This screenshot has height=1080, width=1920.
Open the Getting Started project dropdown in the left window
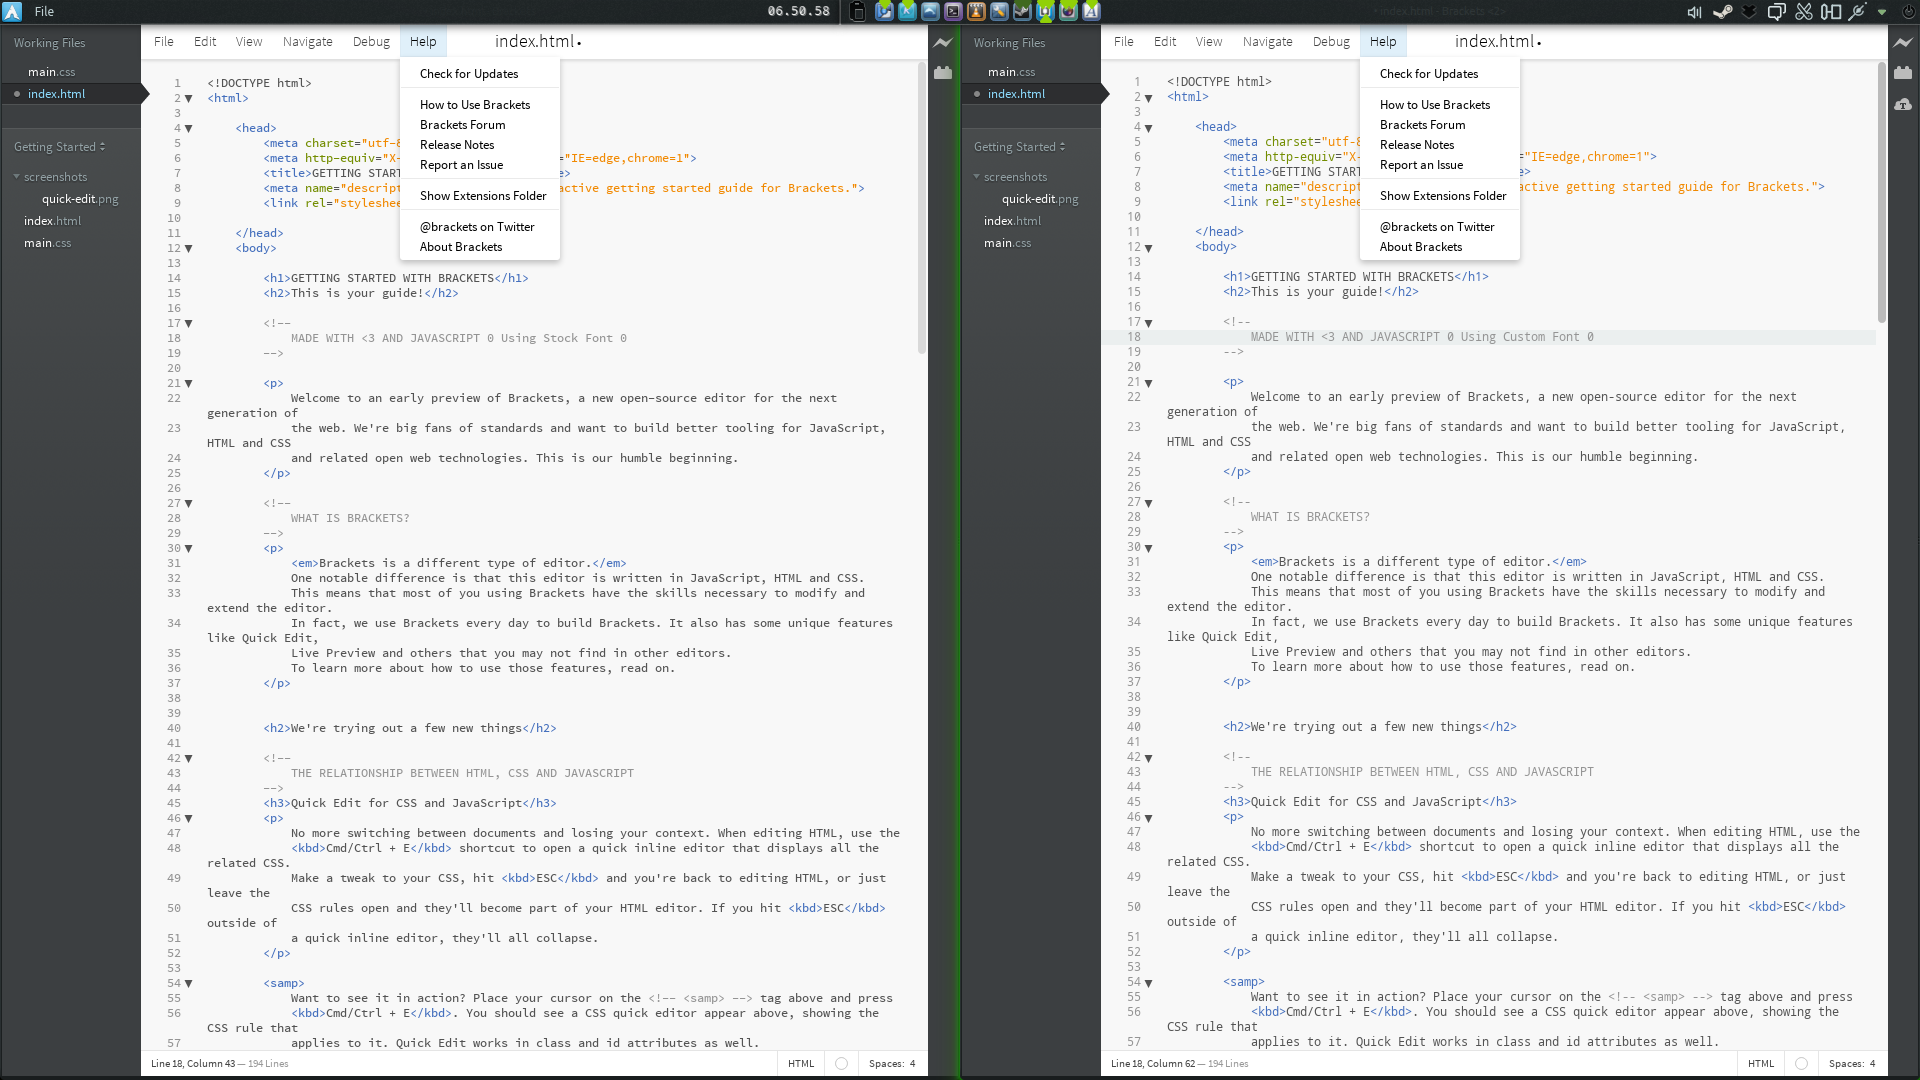(60, 147)
